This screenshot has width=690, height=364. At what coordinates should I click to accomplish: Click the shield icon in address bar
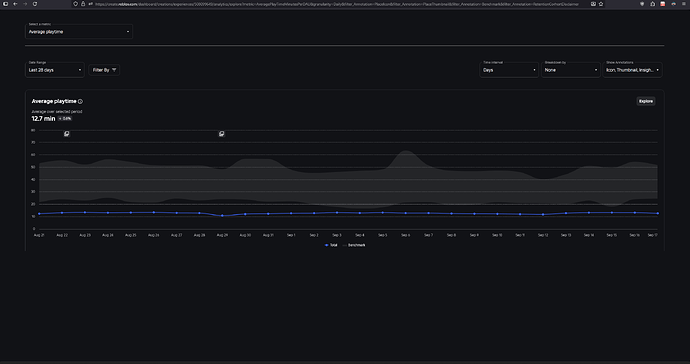click(75, 4)
